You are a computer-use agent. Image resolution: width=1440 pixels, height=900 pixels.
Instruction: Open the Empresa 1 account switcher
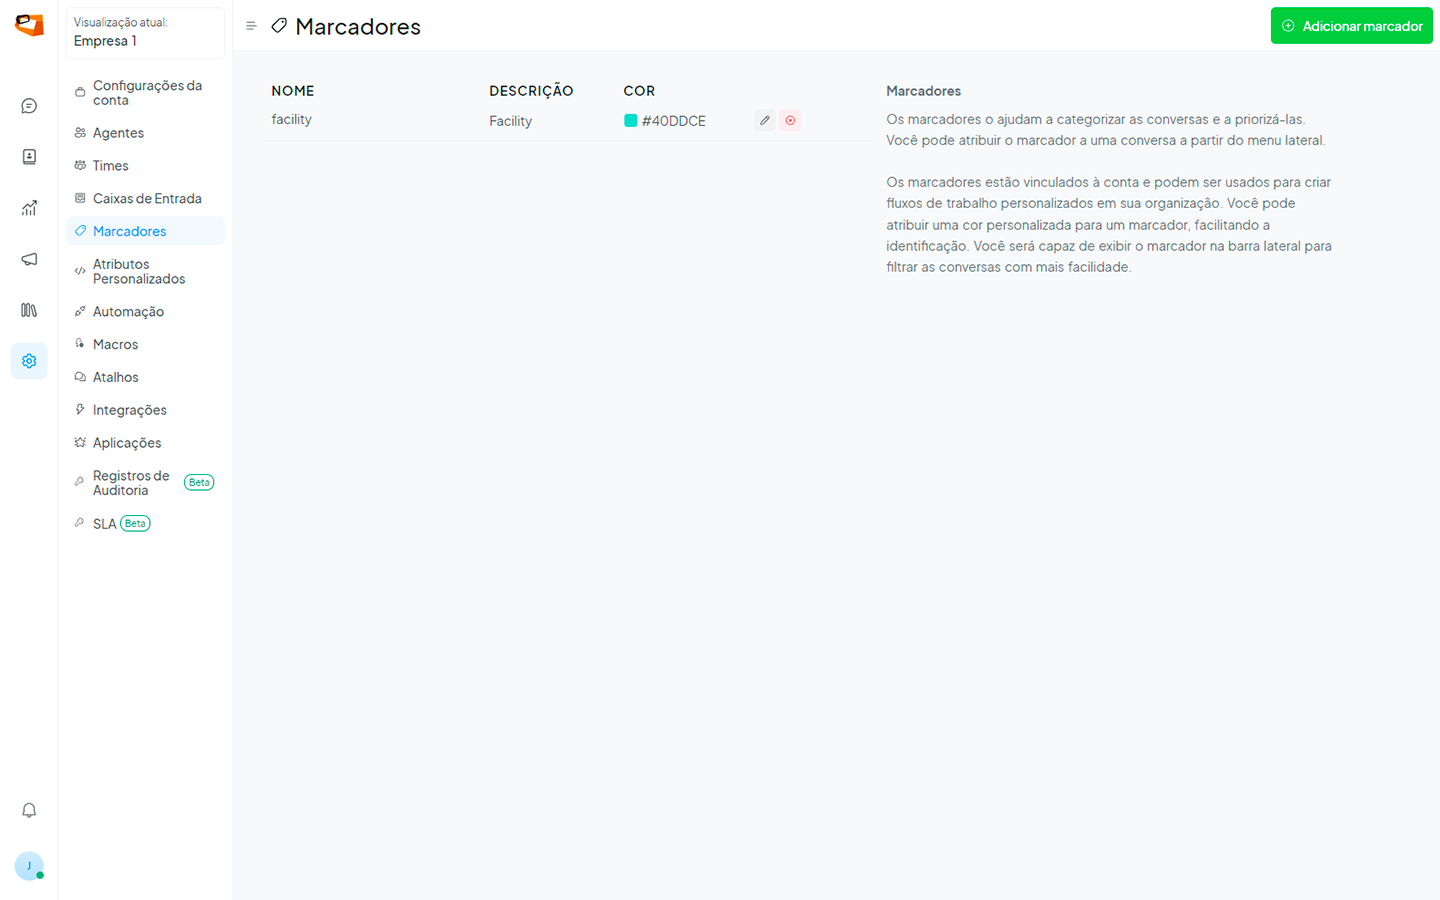(145, 33)
